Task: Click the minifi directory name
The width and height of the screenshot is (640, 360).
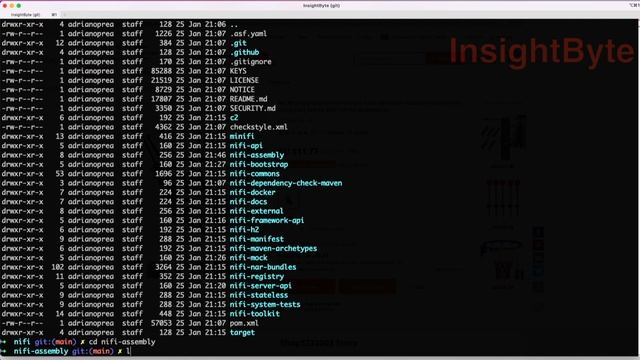Action: [242, 136]
